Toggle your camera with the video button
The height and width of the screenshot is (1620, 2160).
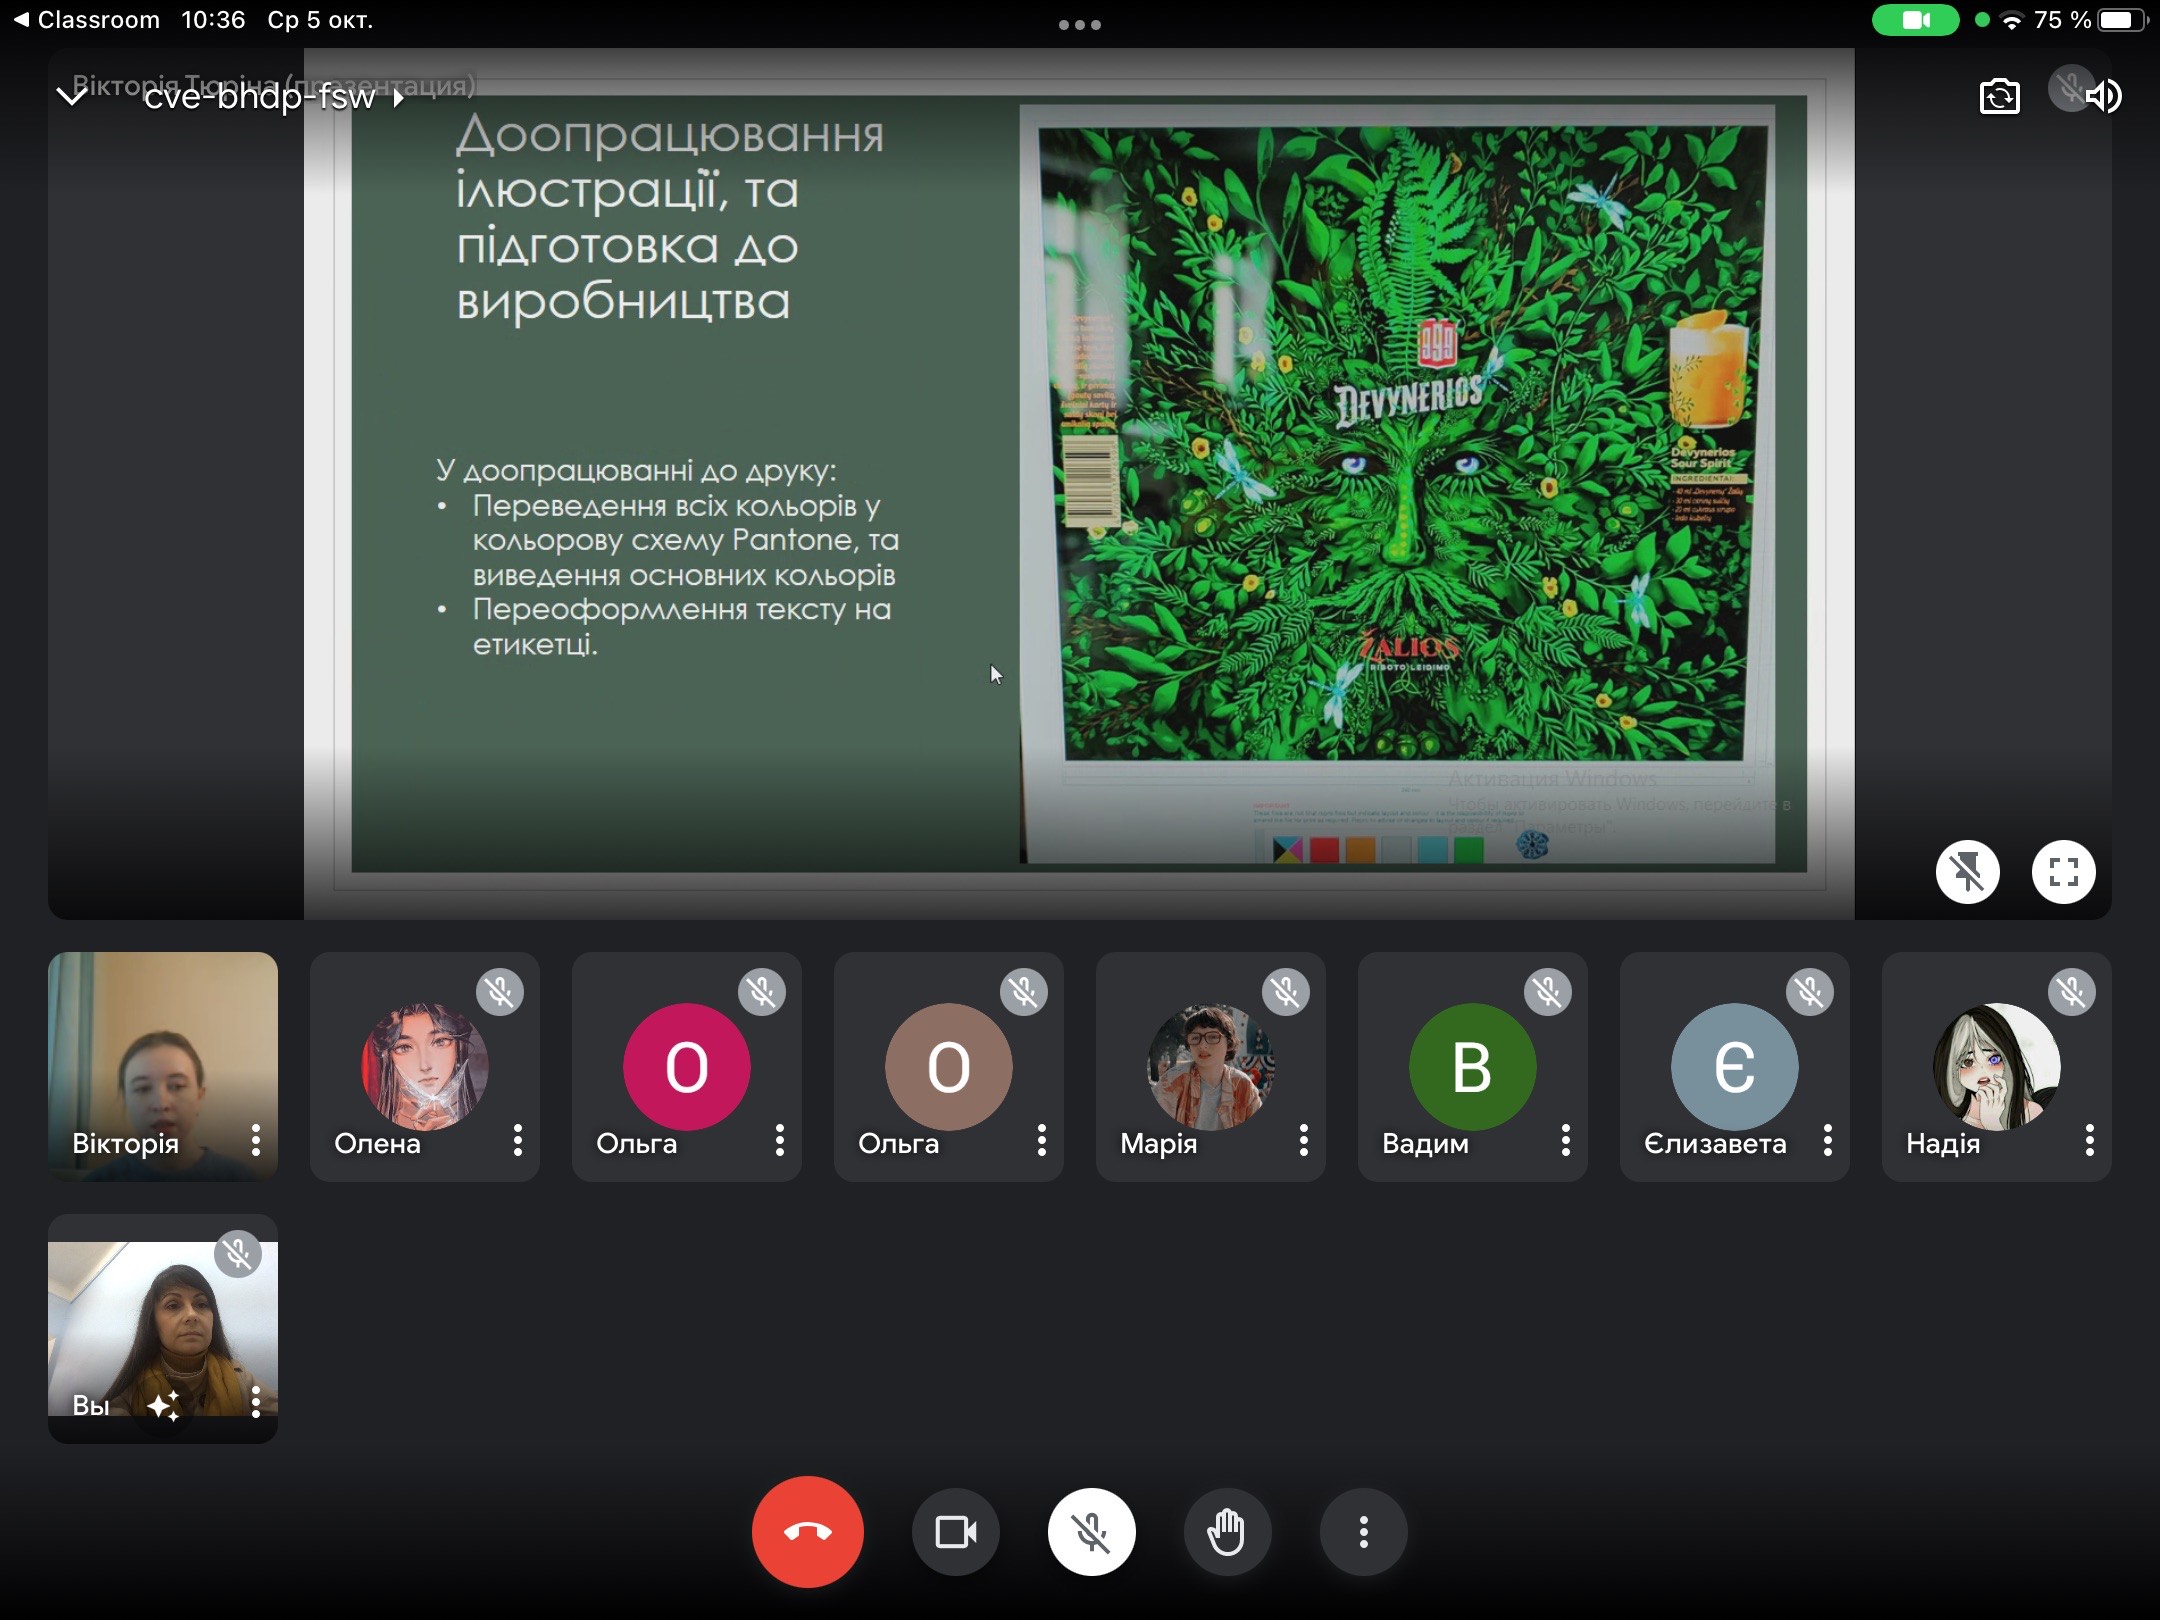click(x=956, y=1532)
